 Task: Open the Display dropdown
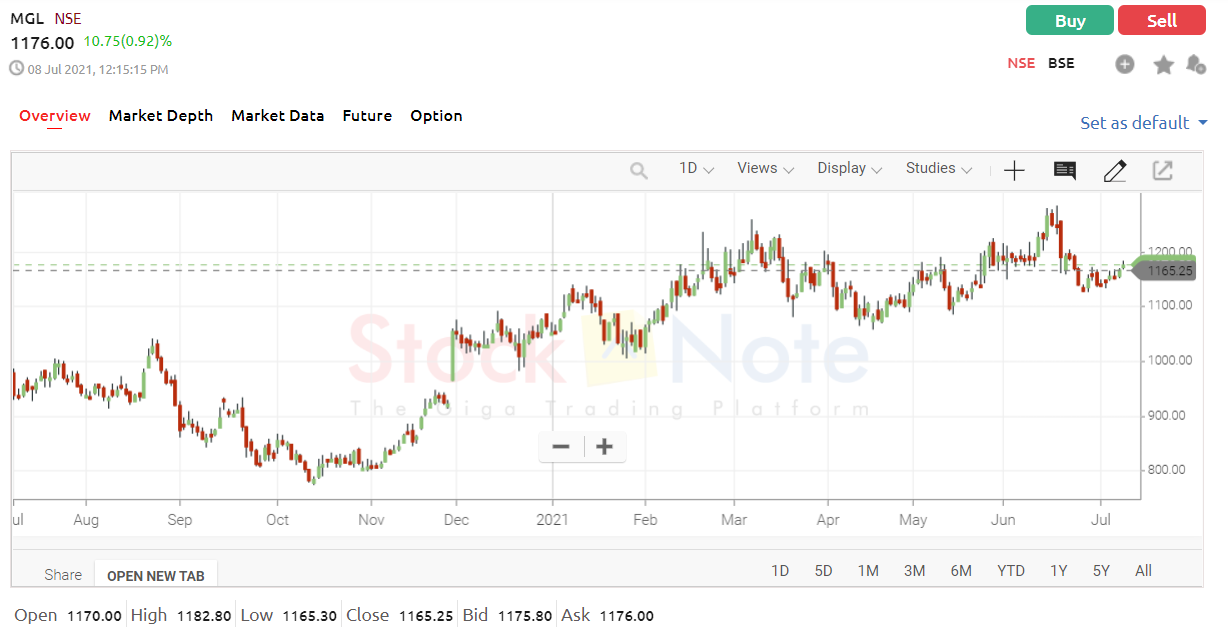click(x=850, y=169)
